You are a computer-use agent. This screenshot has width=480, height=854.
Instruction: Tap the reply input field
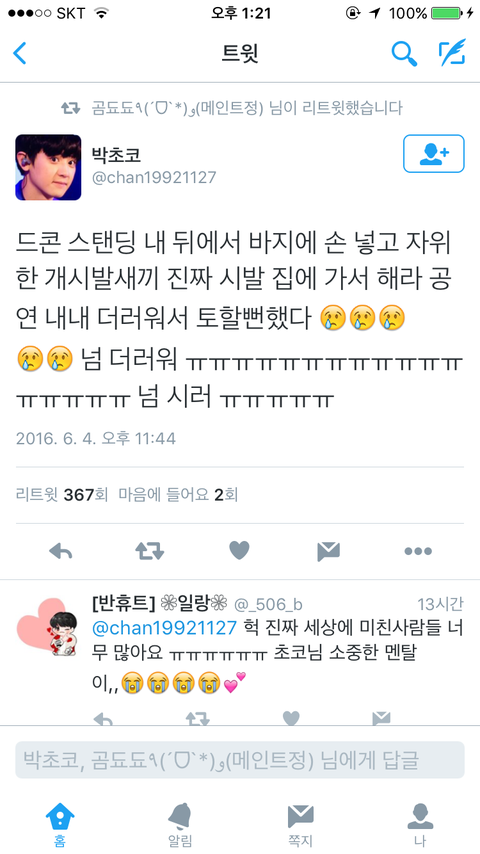pos(240,760)
